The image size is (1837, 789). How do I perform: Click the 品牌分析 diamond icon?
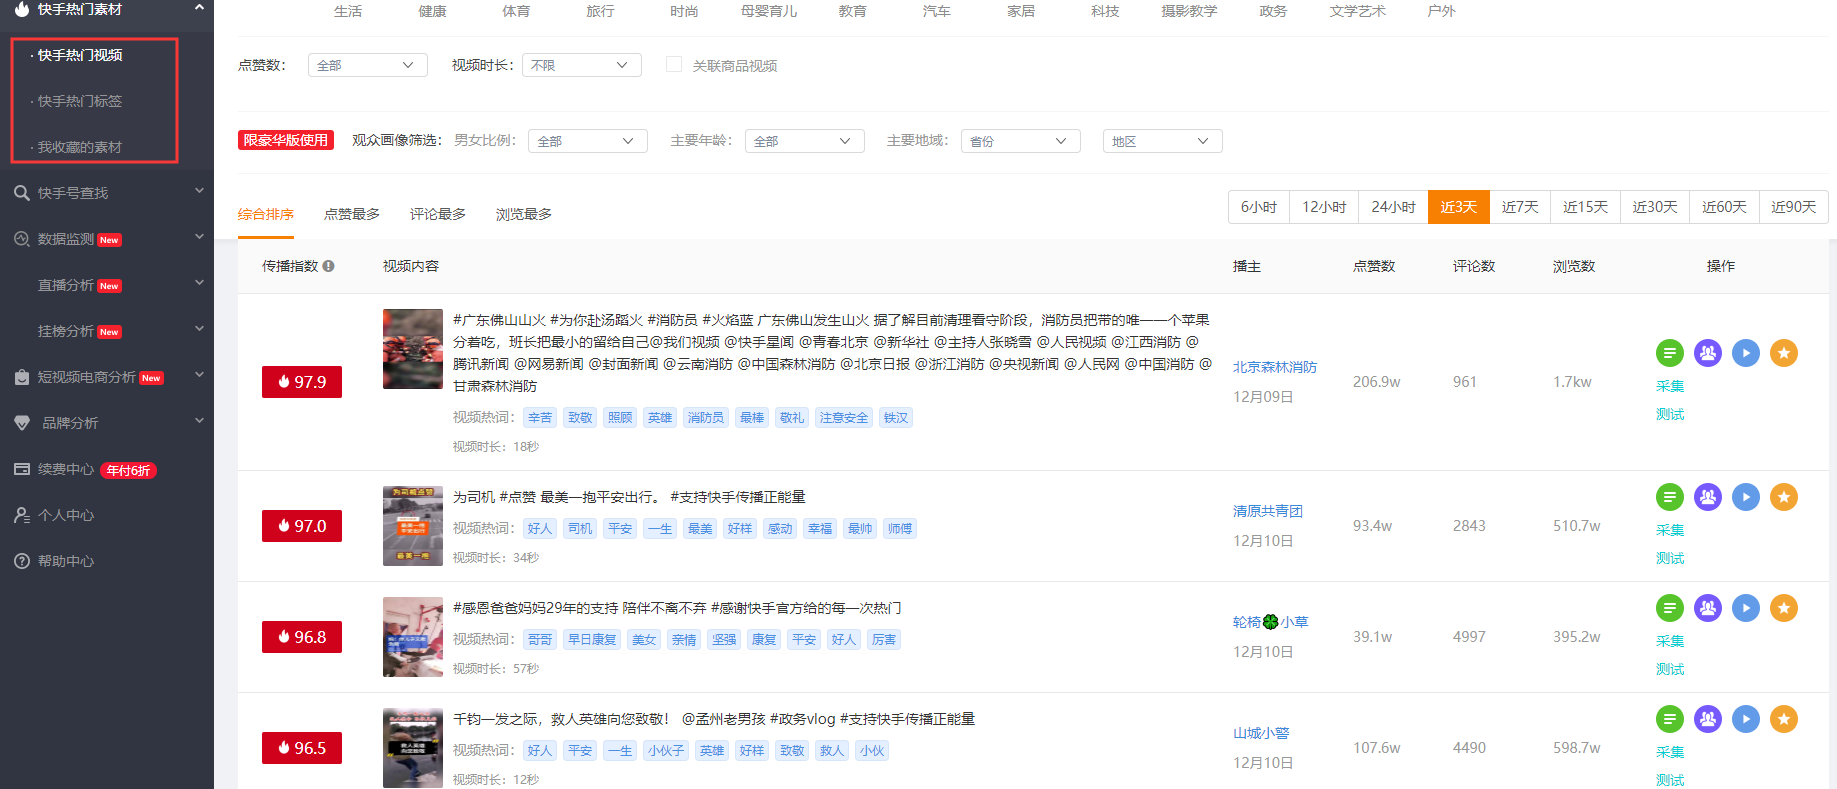pos(21,423)
